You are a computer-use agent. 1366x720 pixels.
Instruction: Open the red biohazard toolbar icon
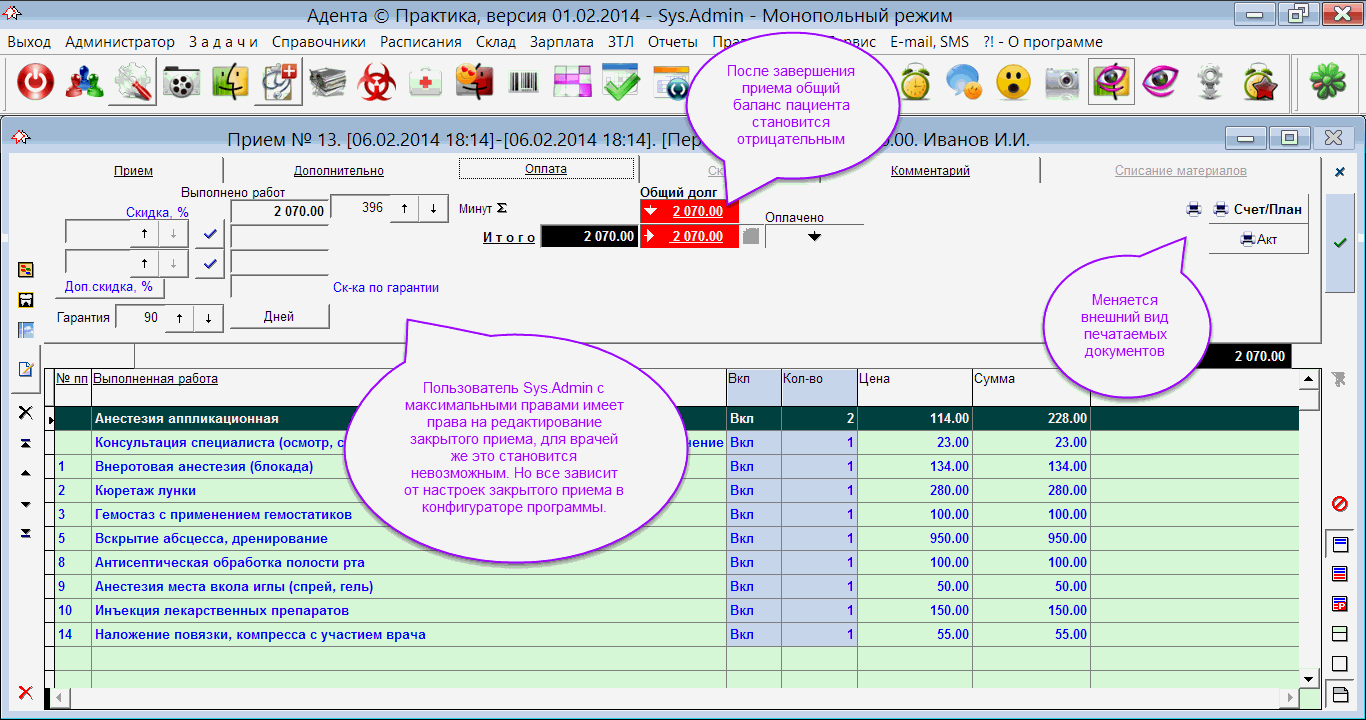tap(378, 83)
